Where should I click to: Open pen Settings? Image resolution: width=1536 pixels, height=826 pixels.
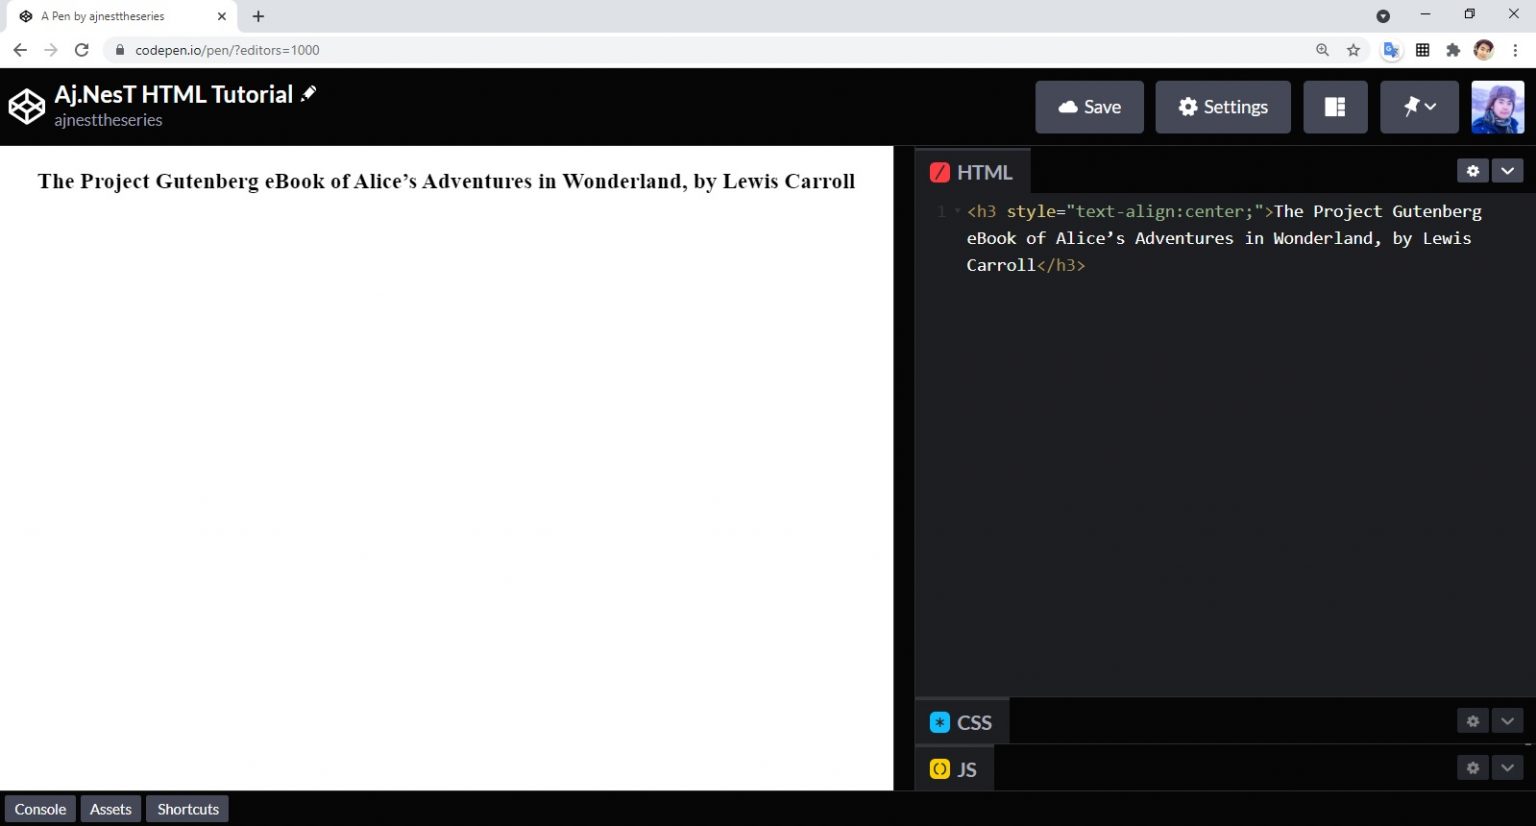(x=1222, y=107)
